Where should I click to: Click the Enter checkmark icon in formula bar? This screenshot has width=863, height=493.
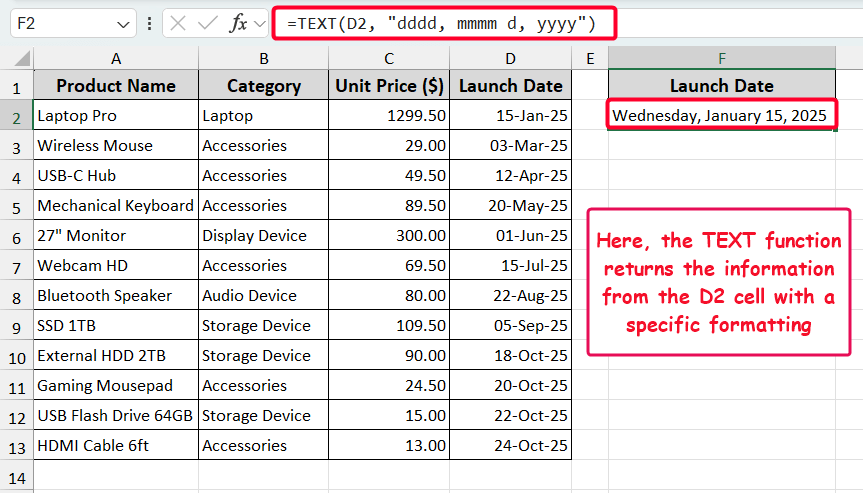(208, 24)
